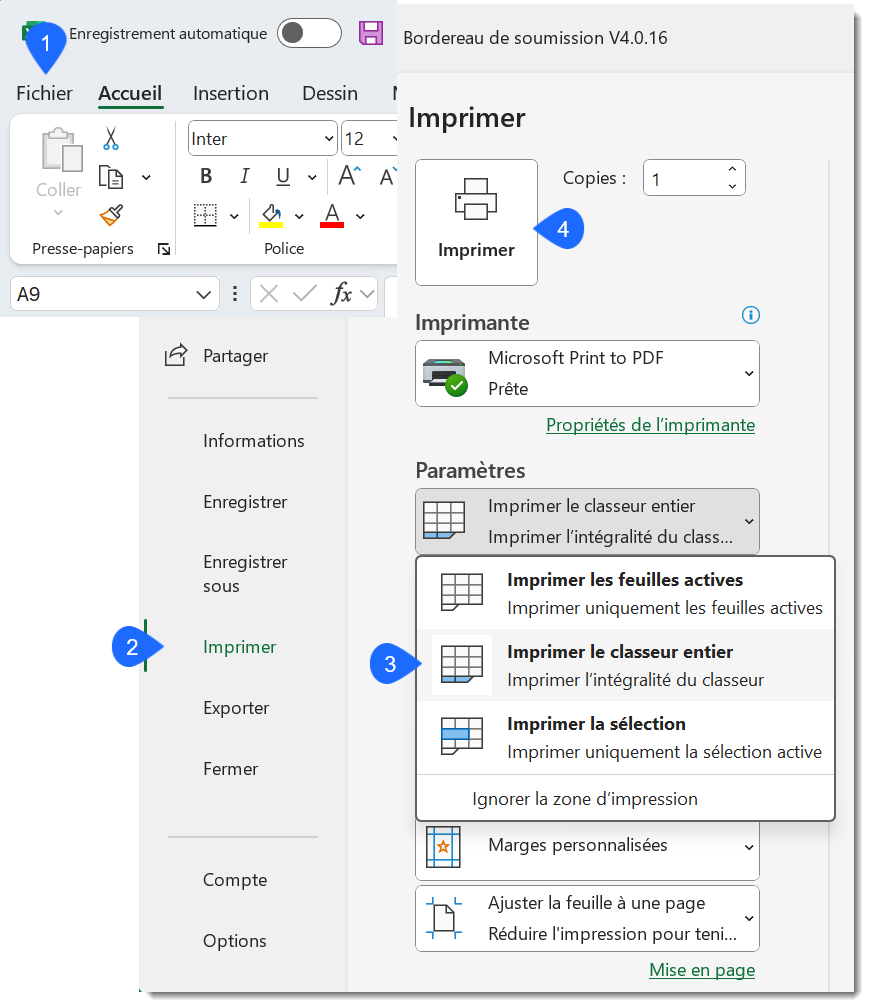Open Ajuster la feuille à une page dropdown
The height and width of the screenshot is (1007, 869).
tap(587, 918)
